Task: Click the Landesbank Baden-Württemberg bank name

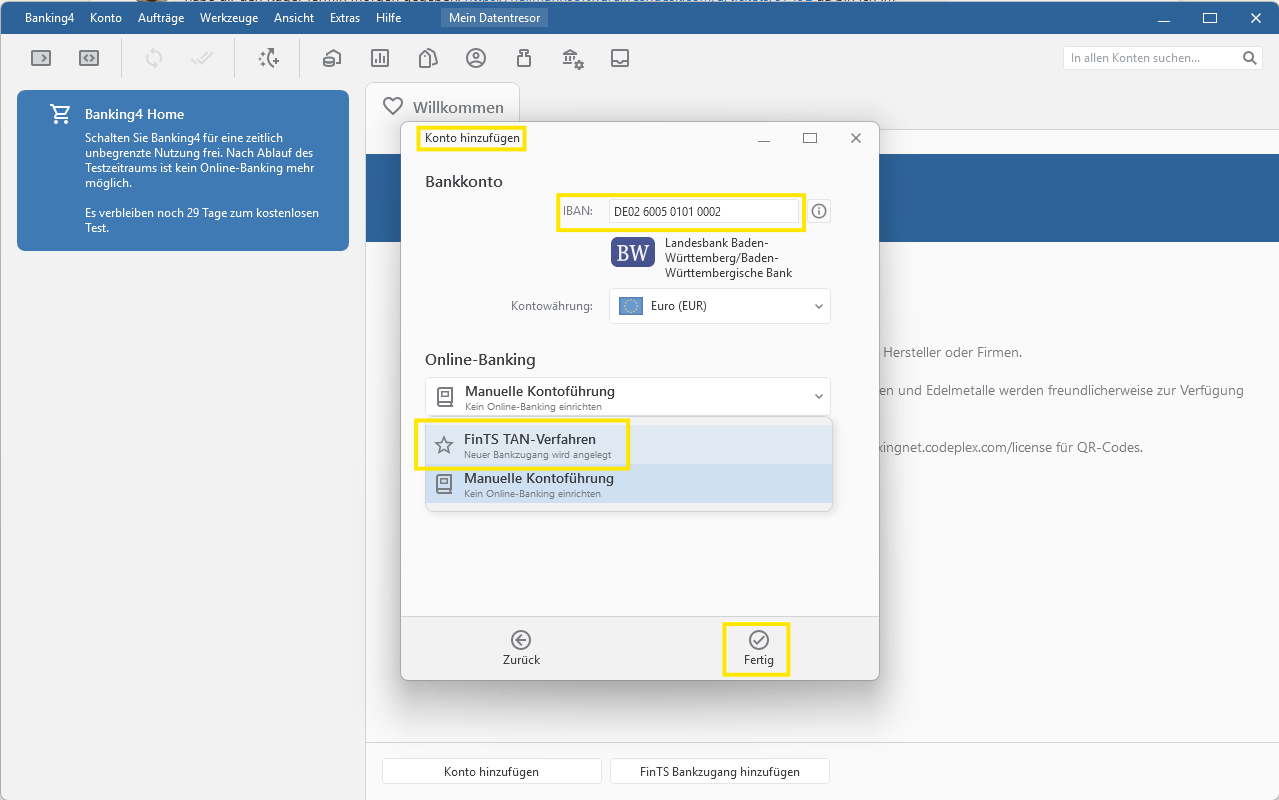Action: click(728, 258)
